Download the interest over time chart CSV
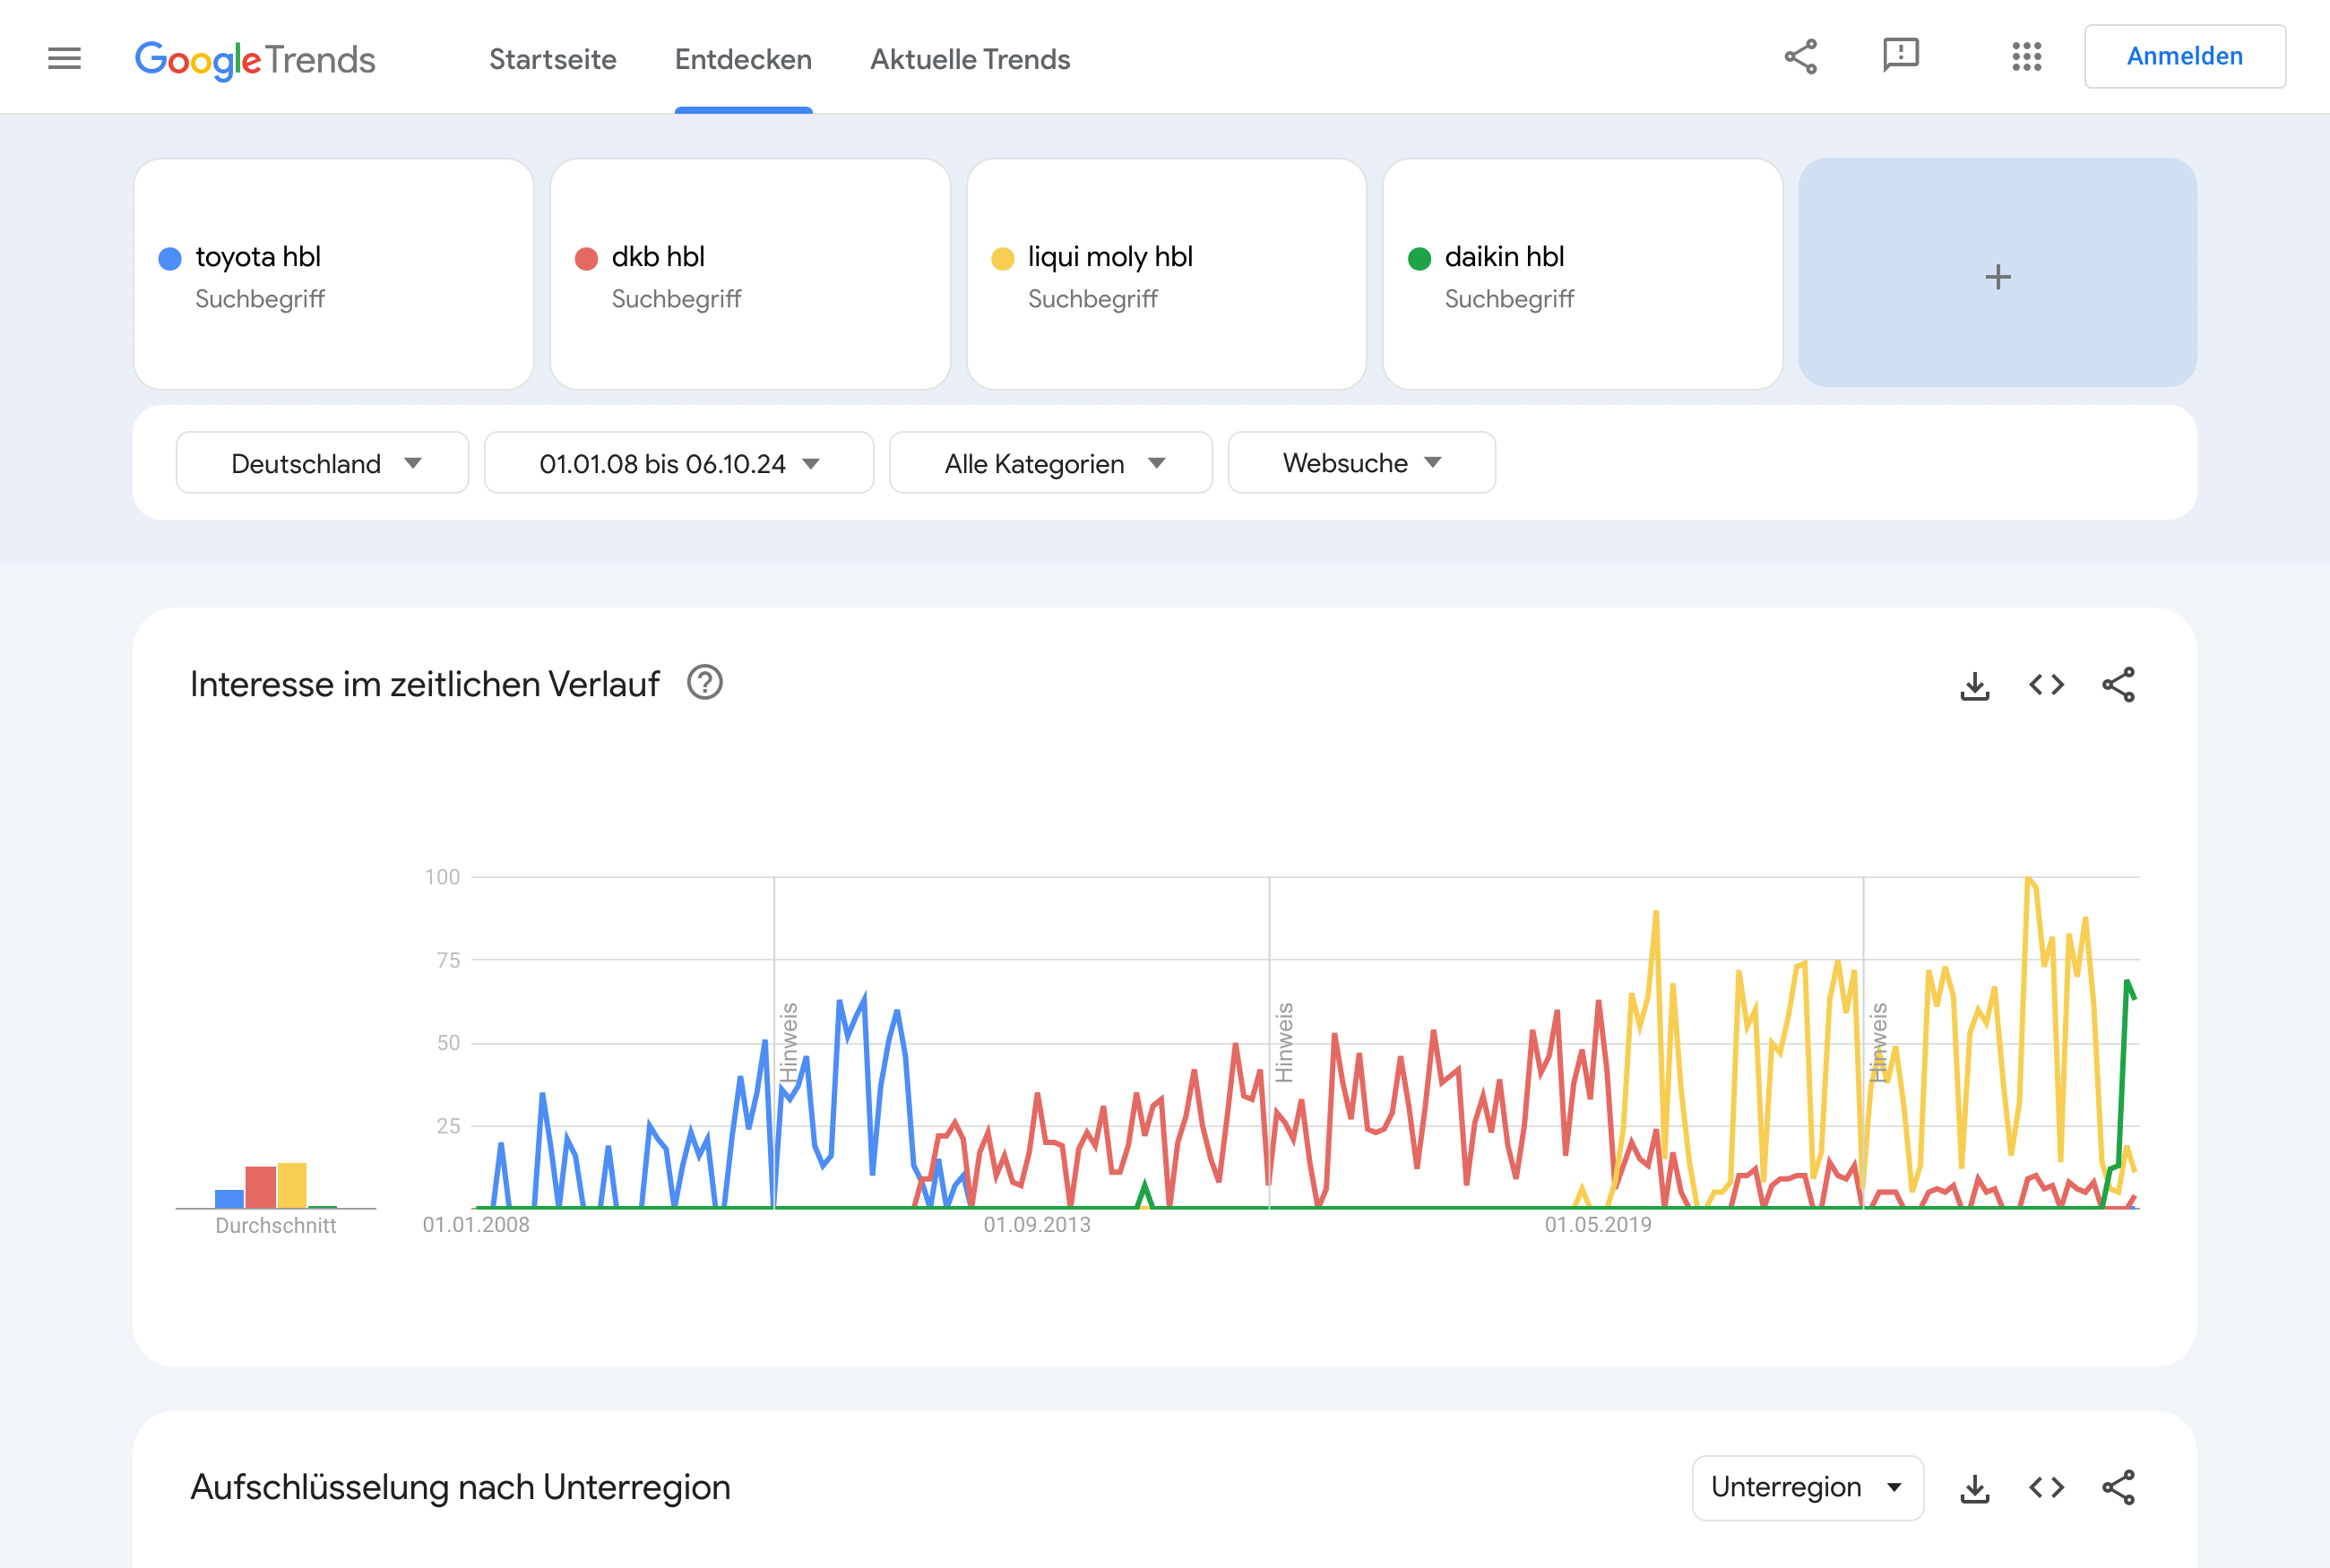The image size is (2330, 1568). pyautogui.click(x=1974, y=686)
